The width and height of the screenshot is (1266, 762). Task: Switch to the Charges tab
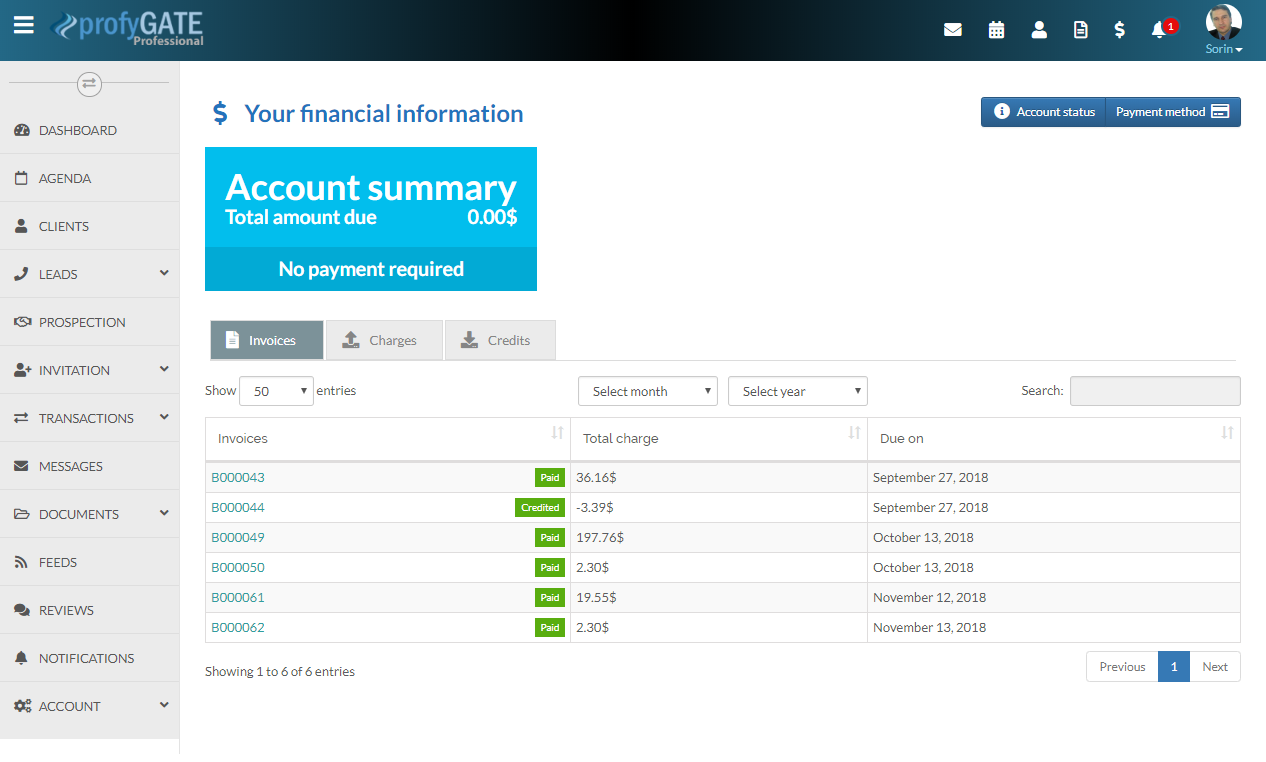pyautogui.click(x=384, y=339)
